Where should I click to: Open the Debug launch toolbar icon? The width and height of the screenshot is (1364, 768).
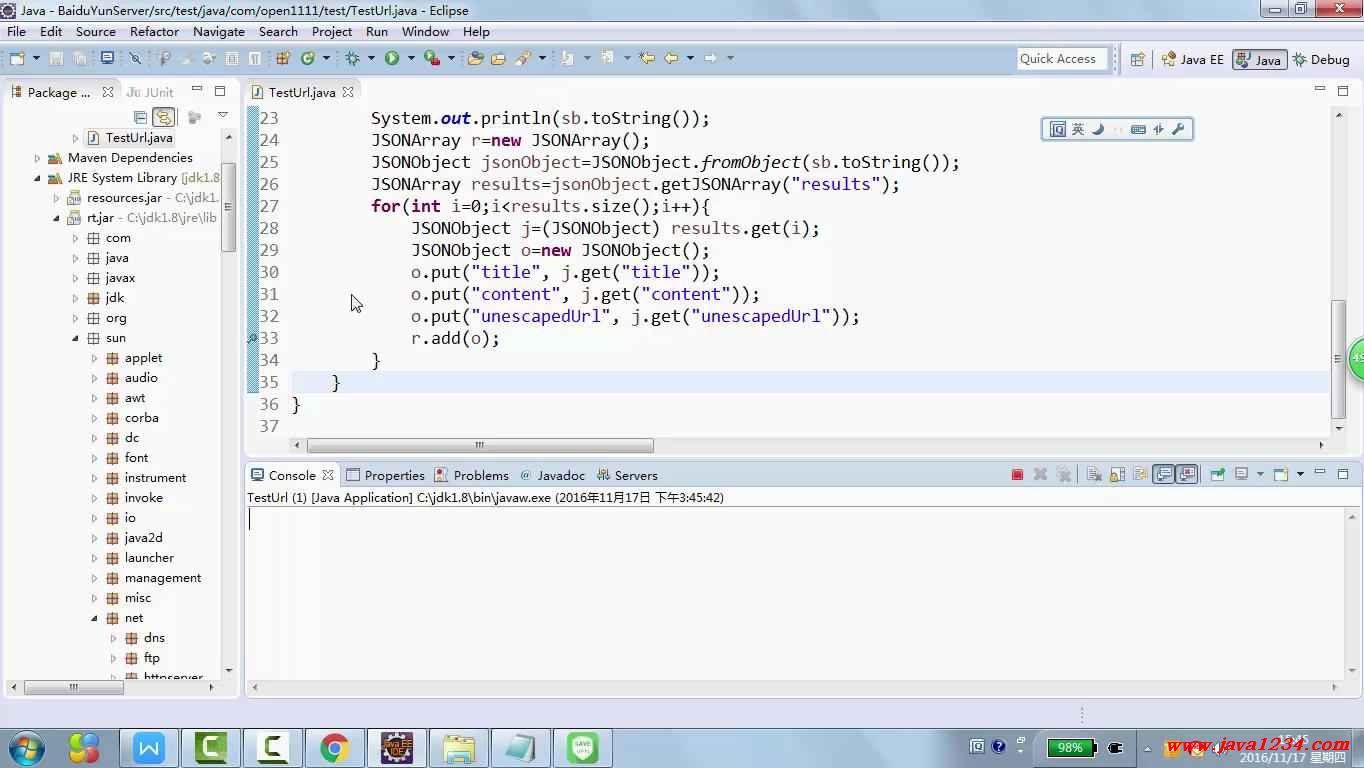pyautogui.click(x=352, y=58)
